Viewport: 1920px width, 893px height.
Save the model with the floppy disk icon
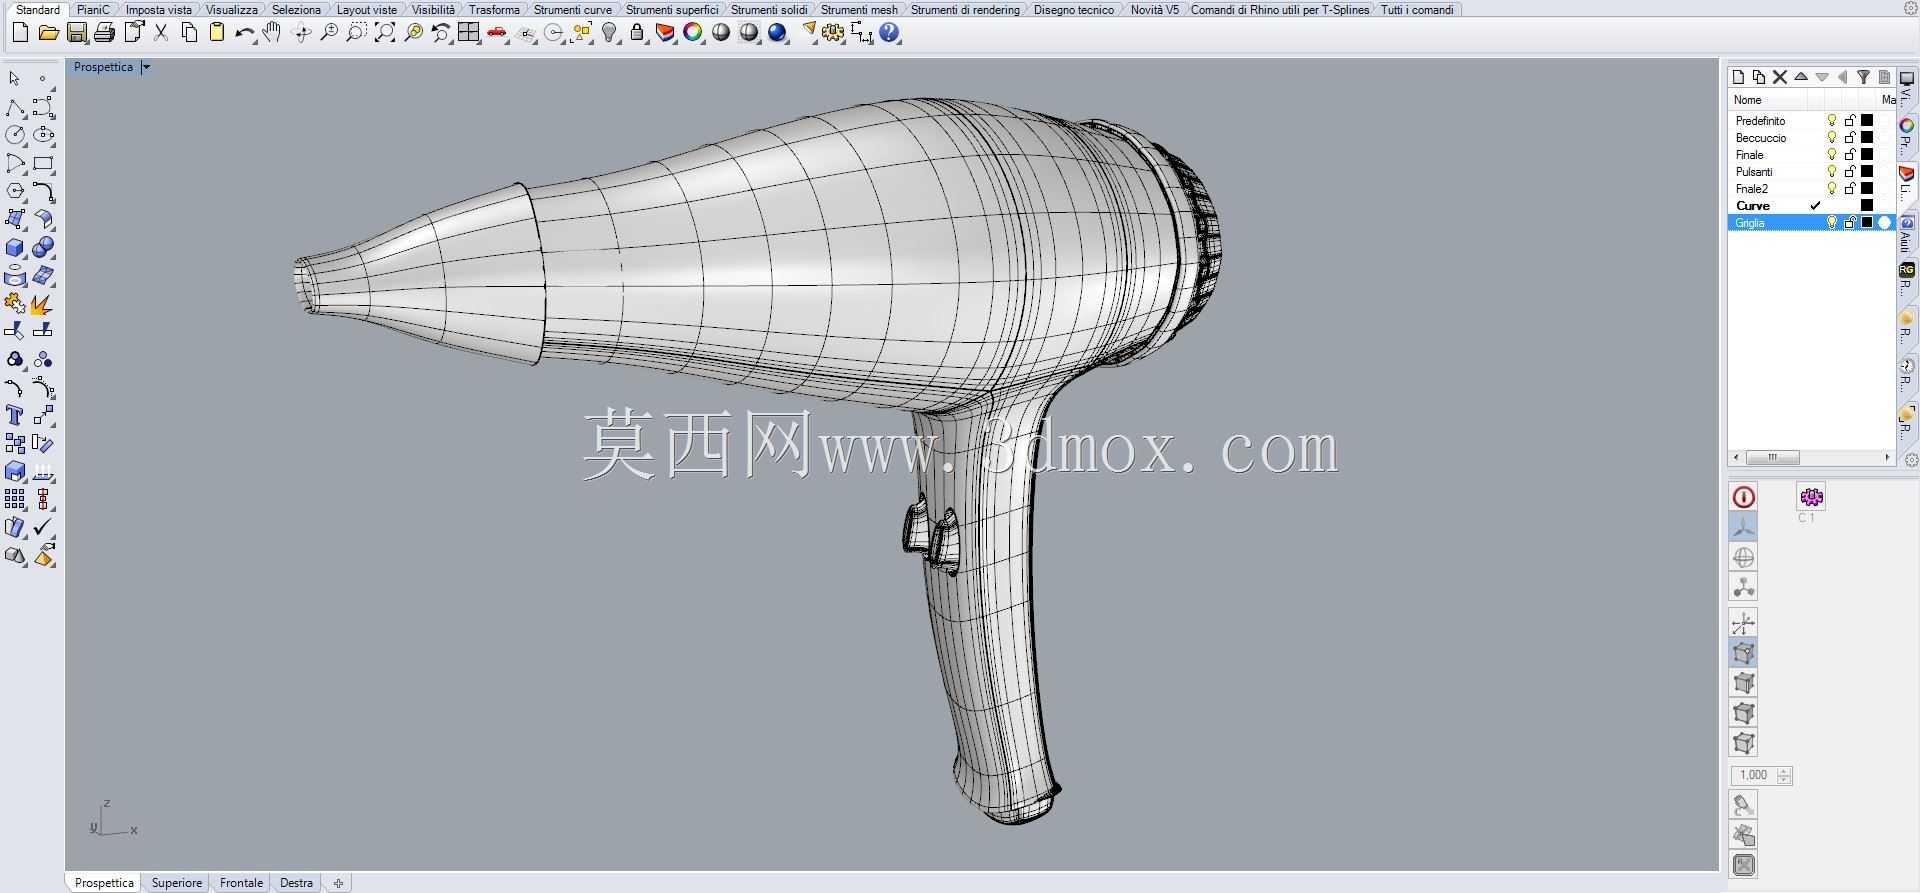click(76, 33)
